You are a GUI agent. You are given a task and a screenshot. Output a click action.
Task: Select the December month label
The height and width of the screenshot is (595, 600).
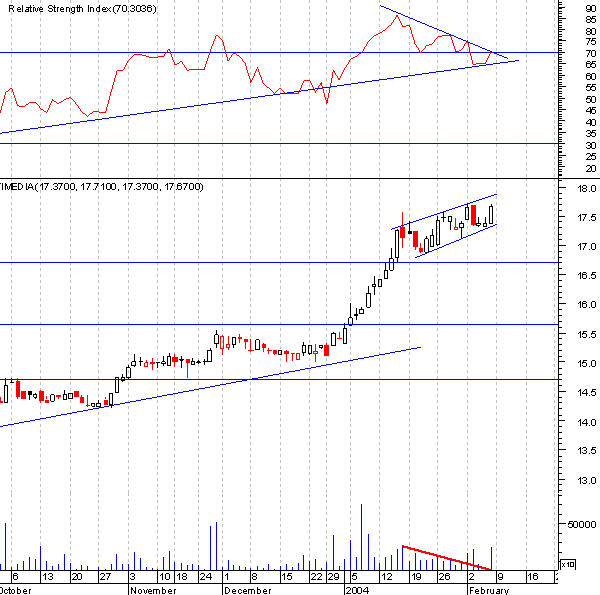point(248,590)
